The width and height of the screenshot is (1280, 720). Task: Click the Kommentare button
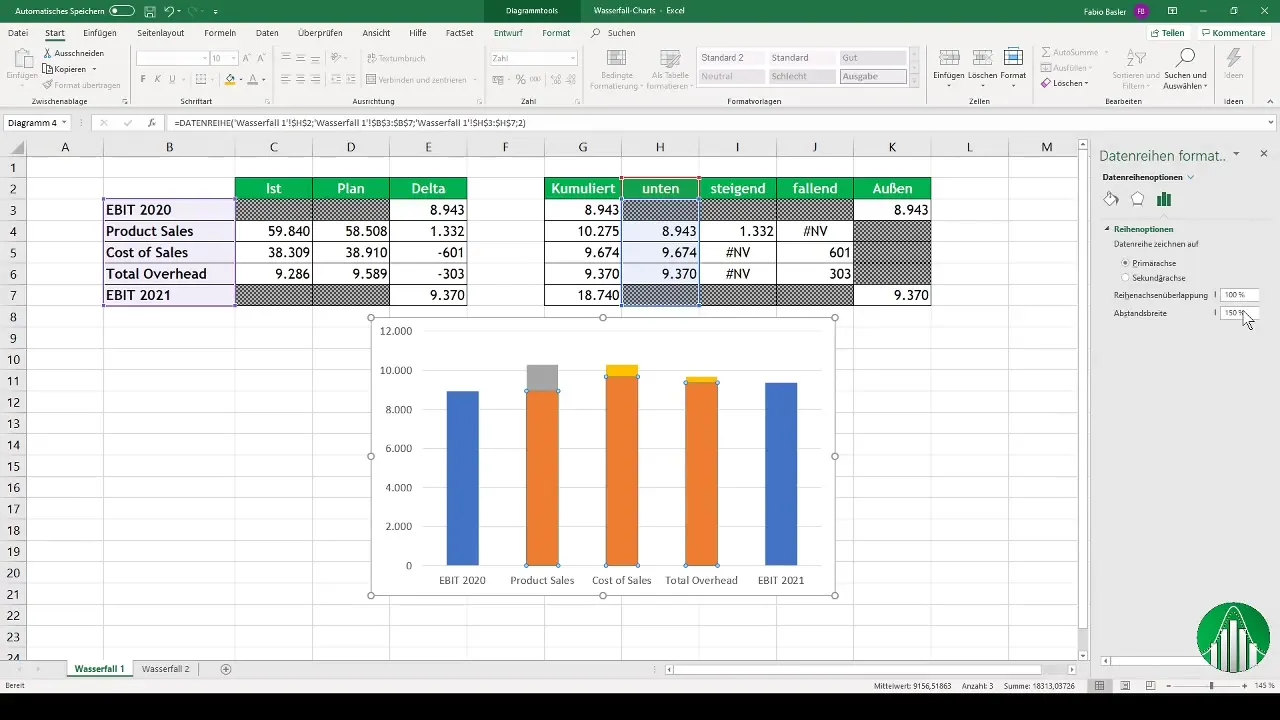[1232, 33]
